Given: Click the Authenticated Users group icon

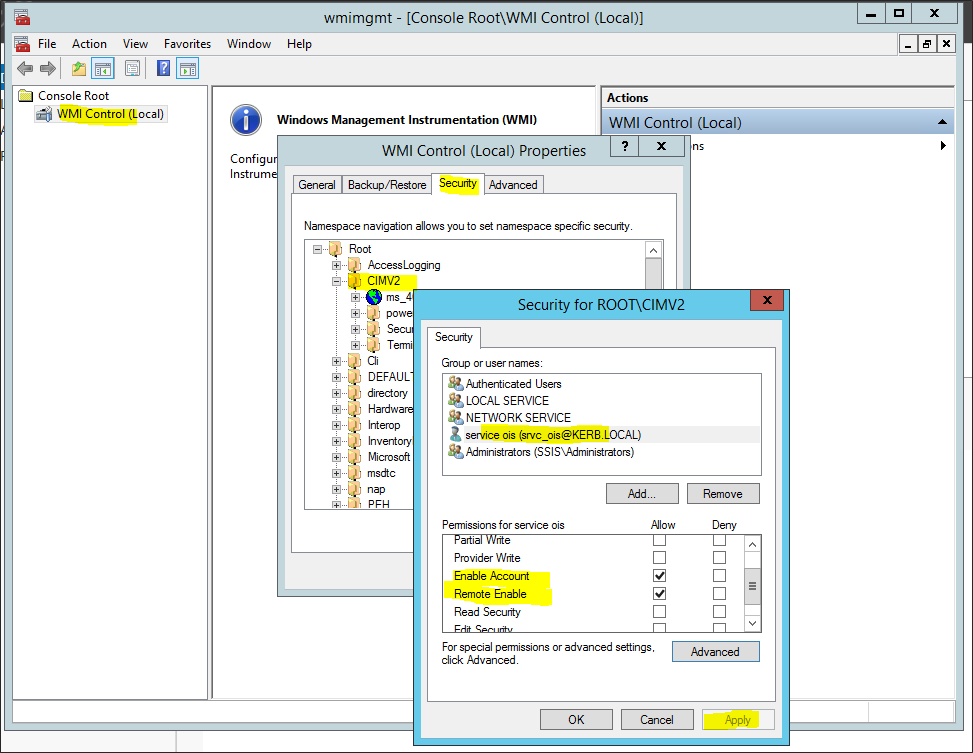Looking at the screenshot, I should pyautogui.click(x=455, y=384).
